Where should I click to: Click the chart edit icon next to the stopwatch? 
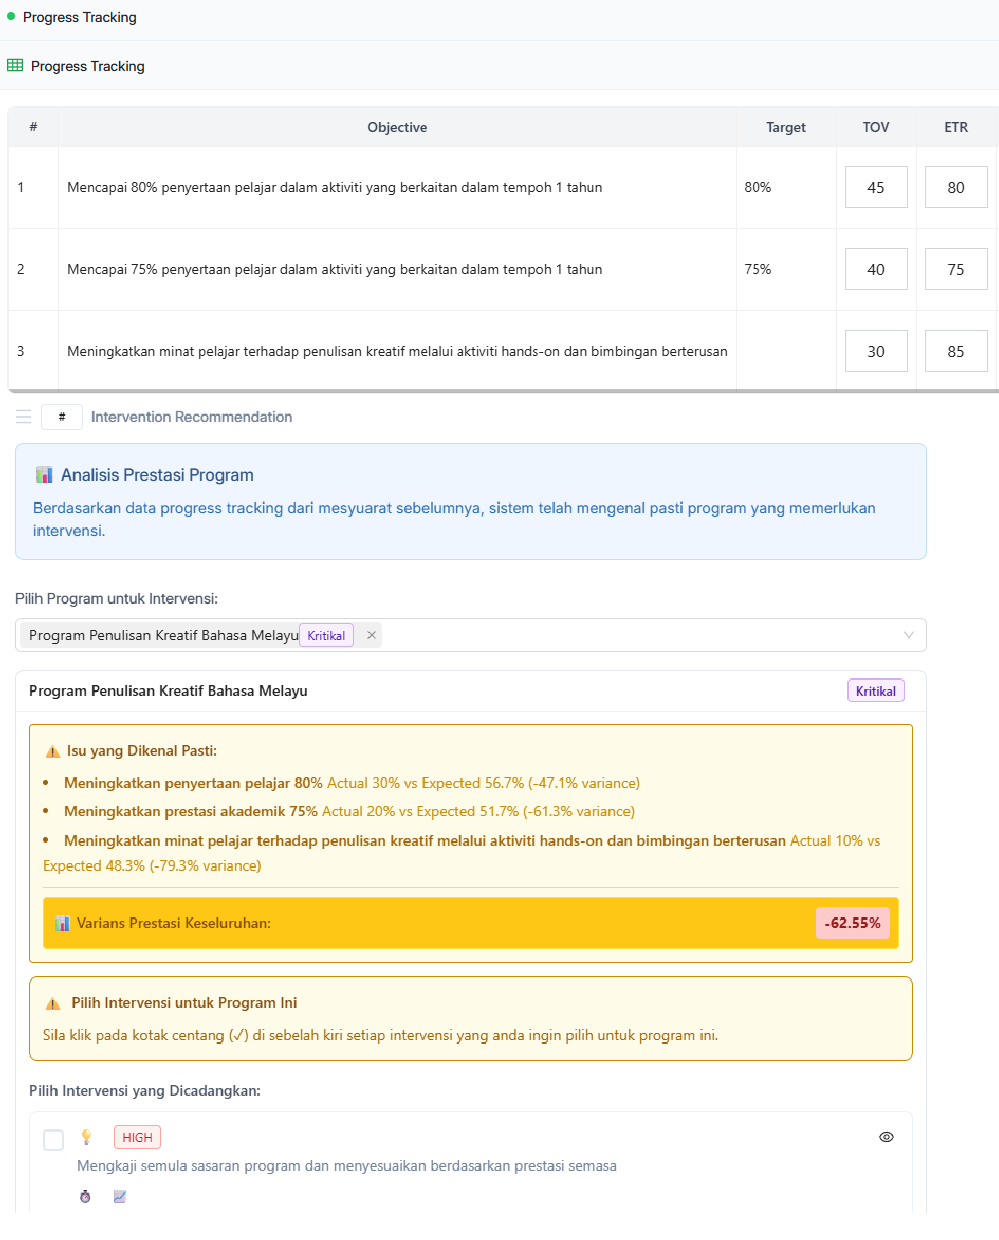click(x=120, y=1196)
